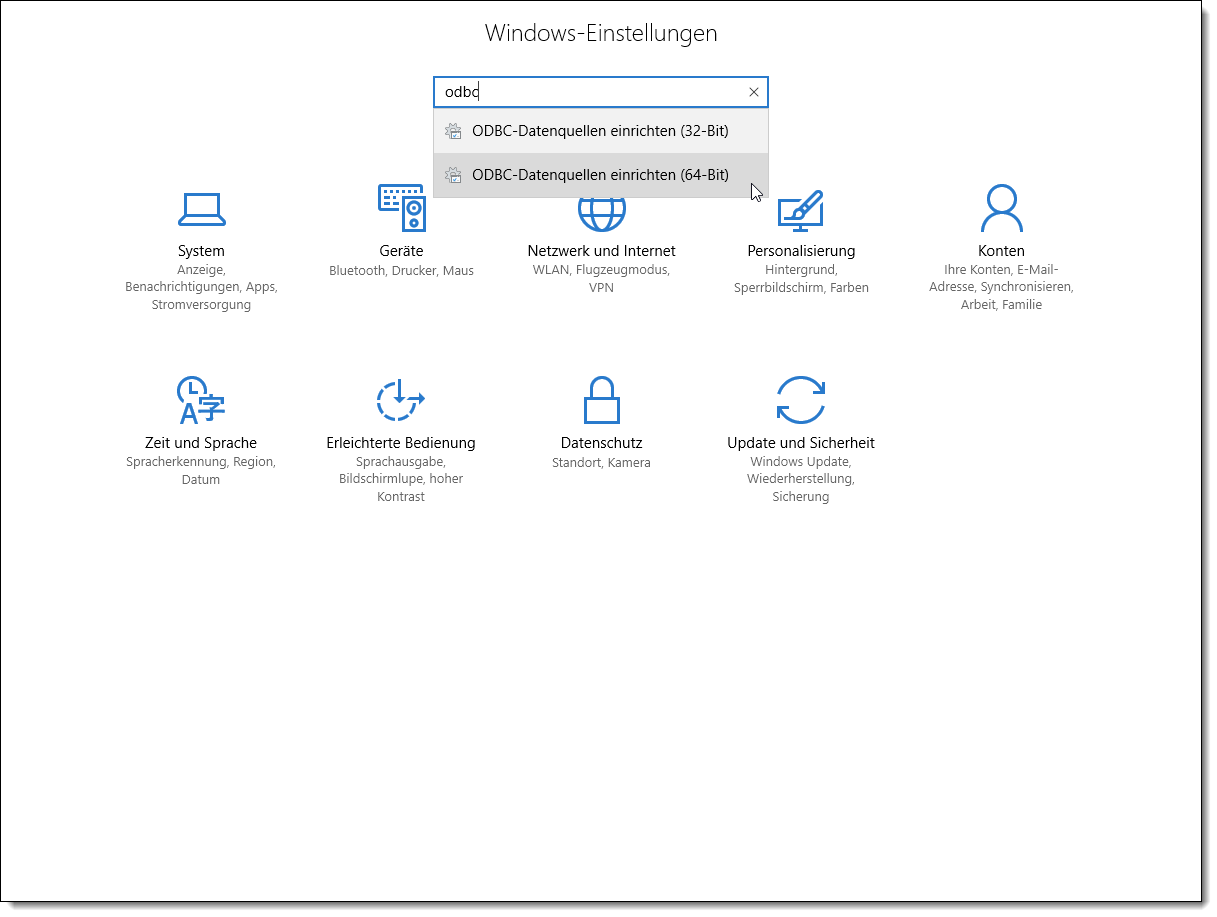This screenshot has width=1217, height=917.
Task: Clear the search box with X button
Action: pyautogui.click(x=754, y=92)
